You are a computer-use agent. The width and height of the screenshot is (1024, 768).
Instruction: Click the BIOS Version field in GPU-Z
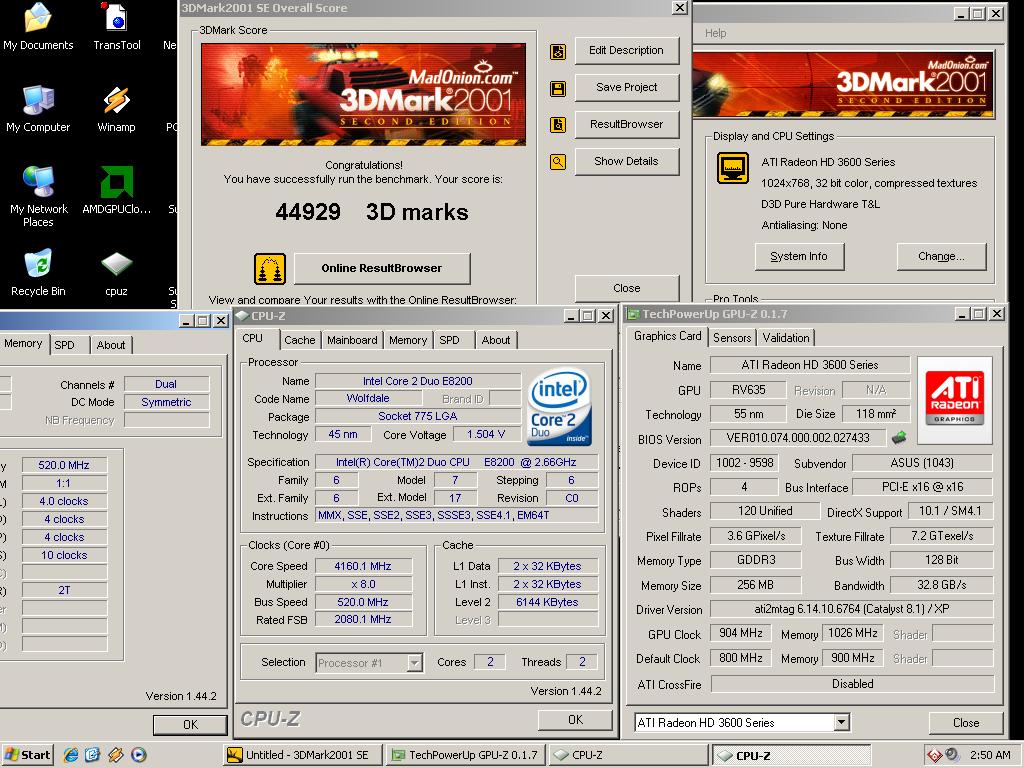point(798,438)
